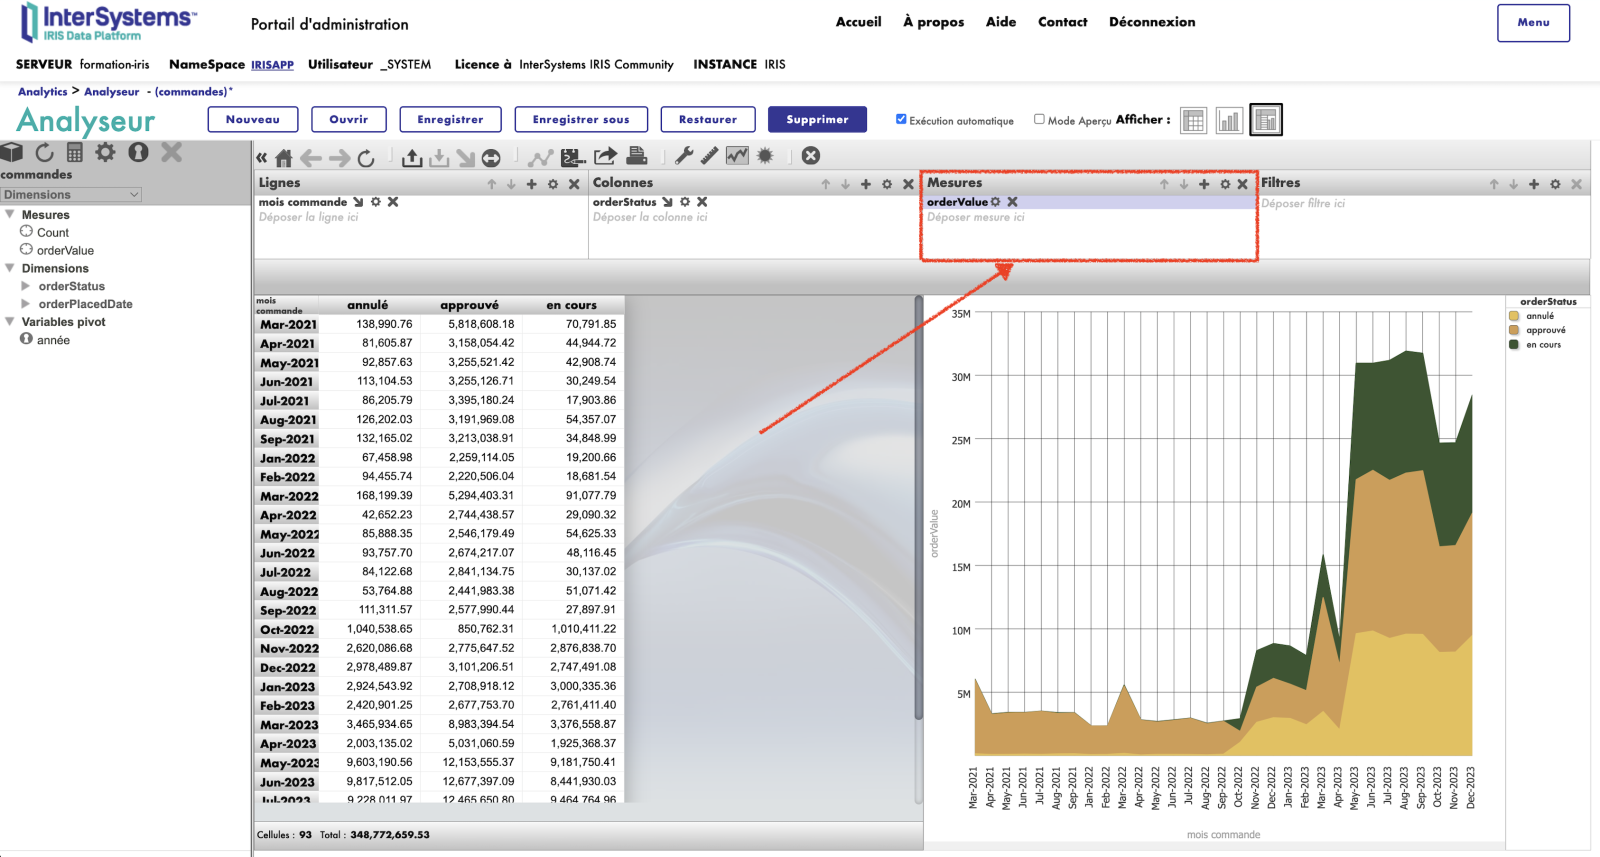Click the annulé legend color swatch
The width and height of the screenshot is (1600, 857).
(1514, 316)
